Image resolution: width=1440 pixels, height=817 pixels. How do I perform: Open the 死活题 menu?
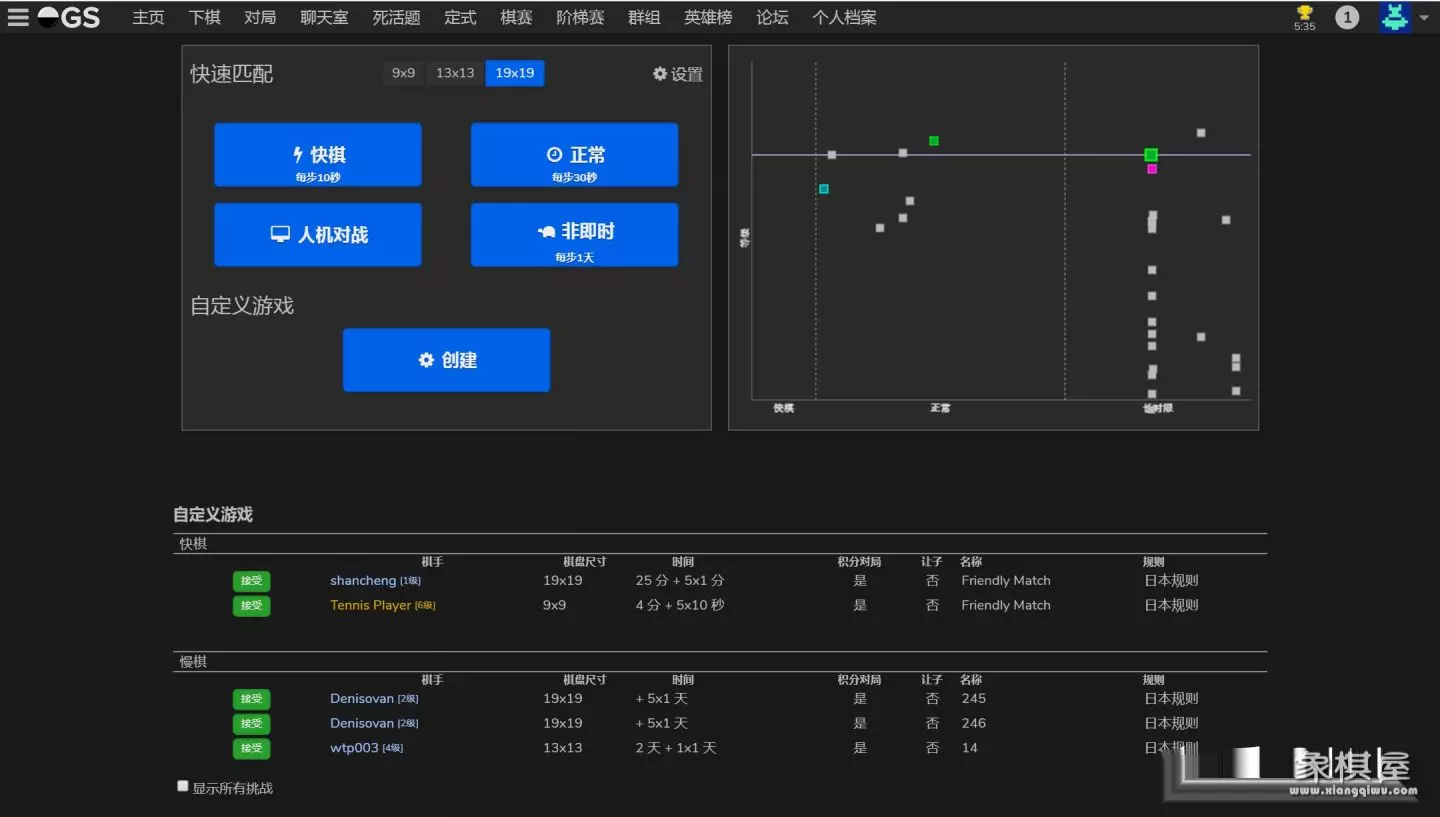(x=396, y=17)
